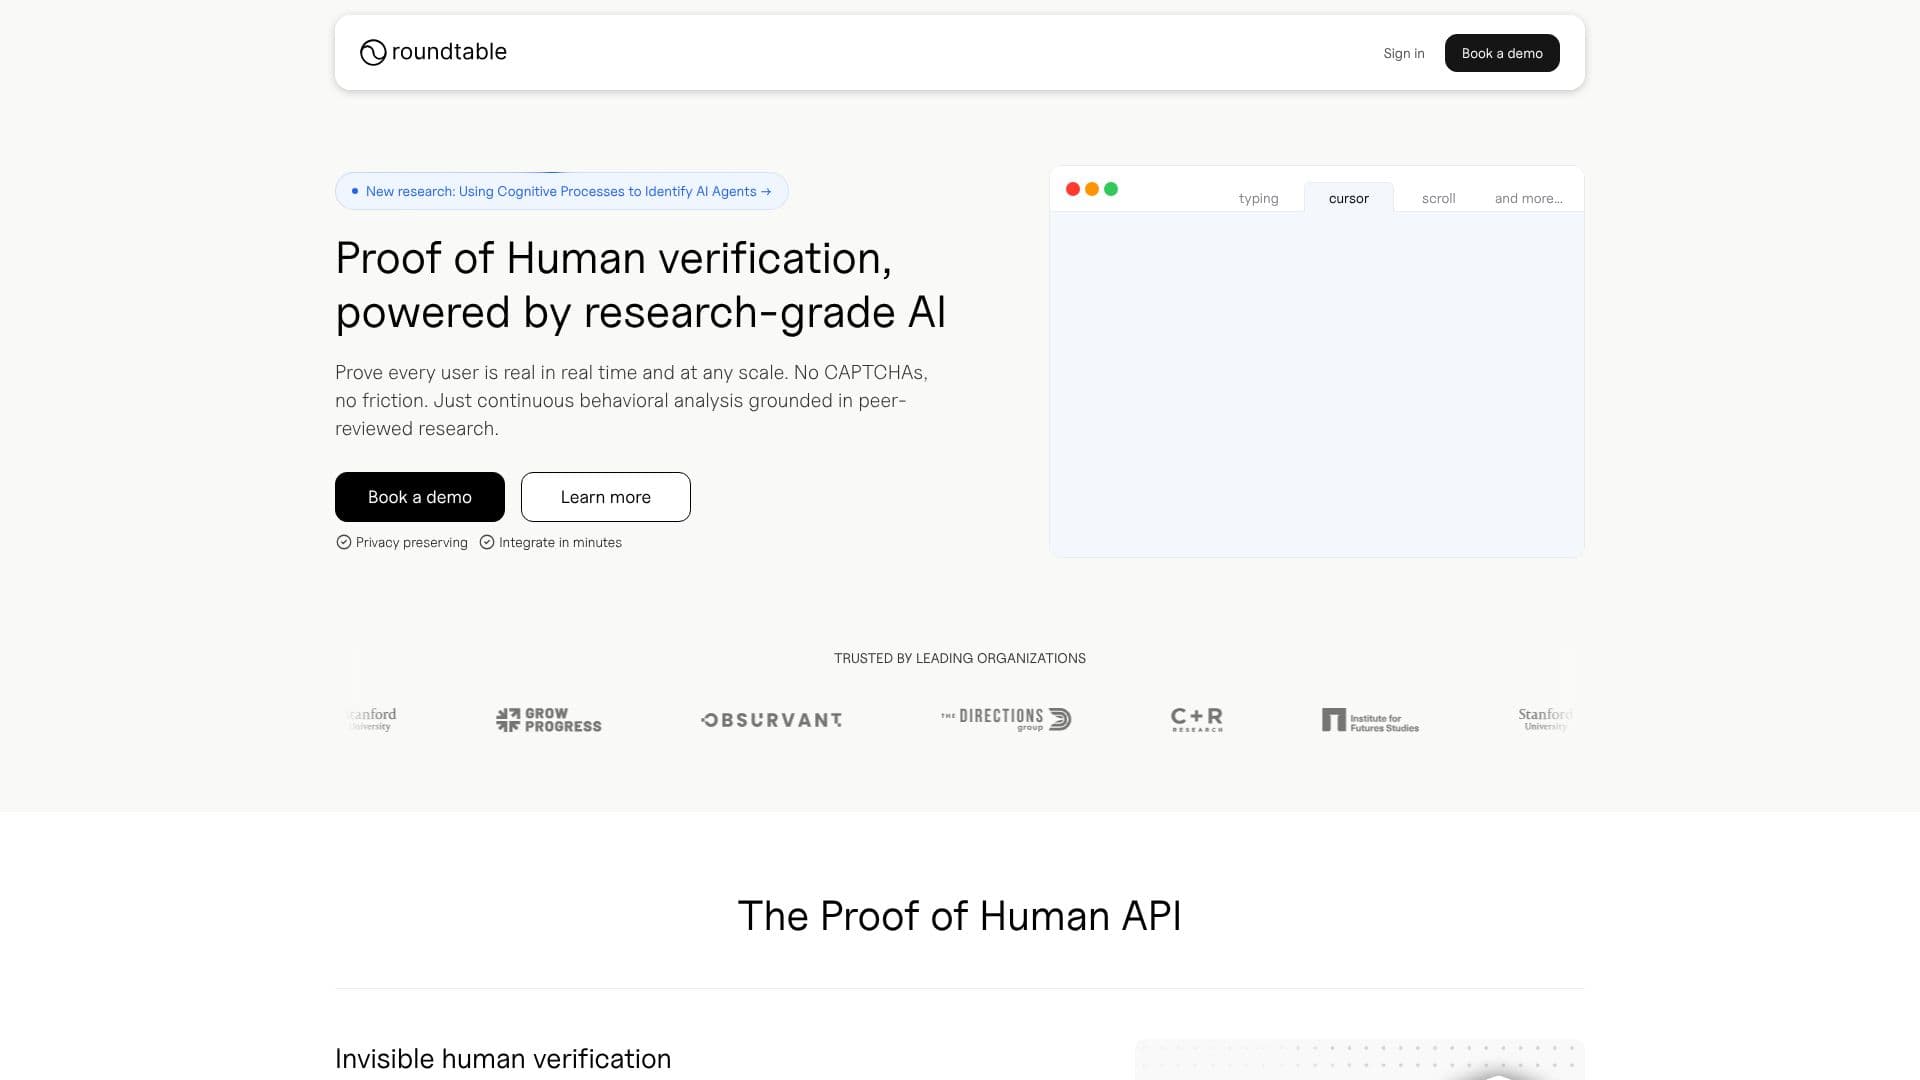Click the cursor demo canvas area
Viewport: 1920px width, 1080px height.
[x=1317, y=385]
